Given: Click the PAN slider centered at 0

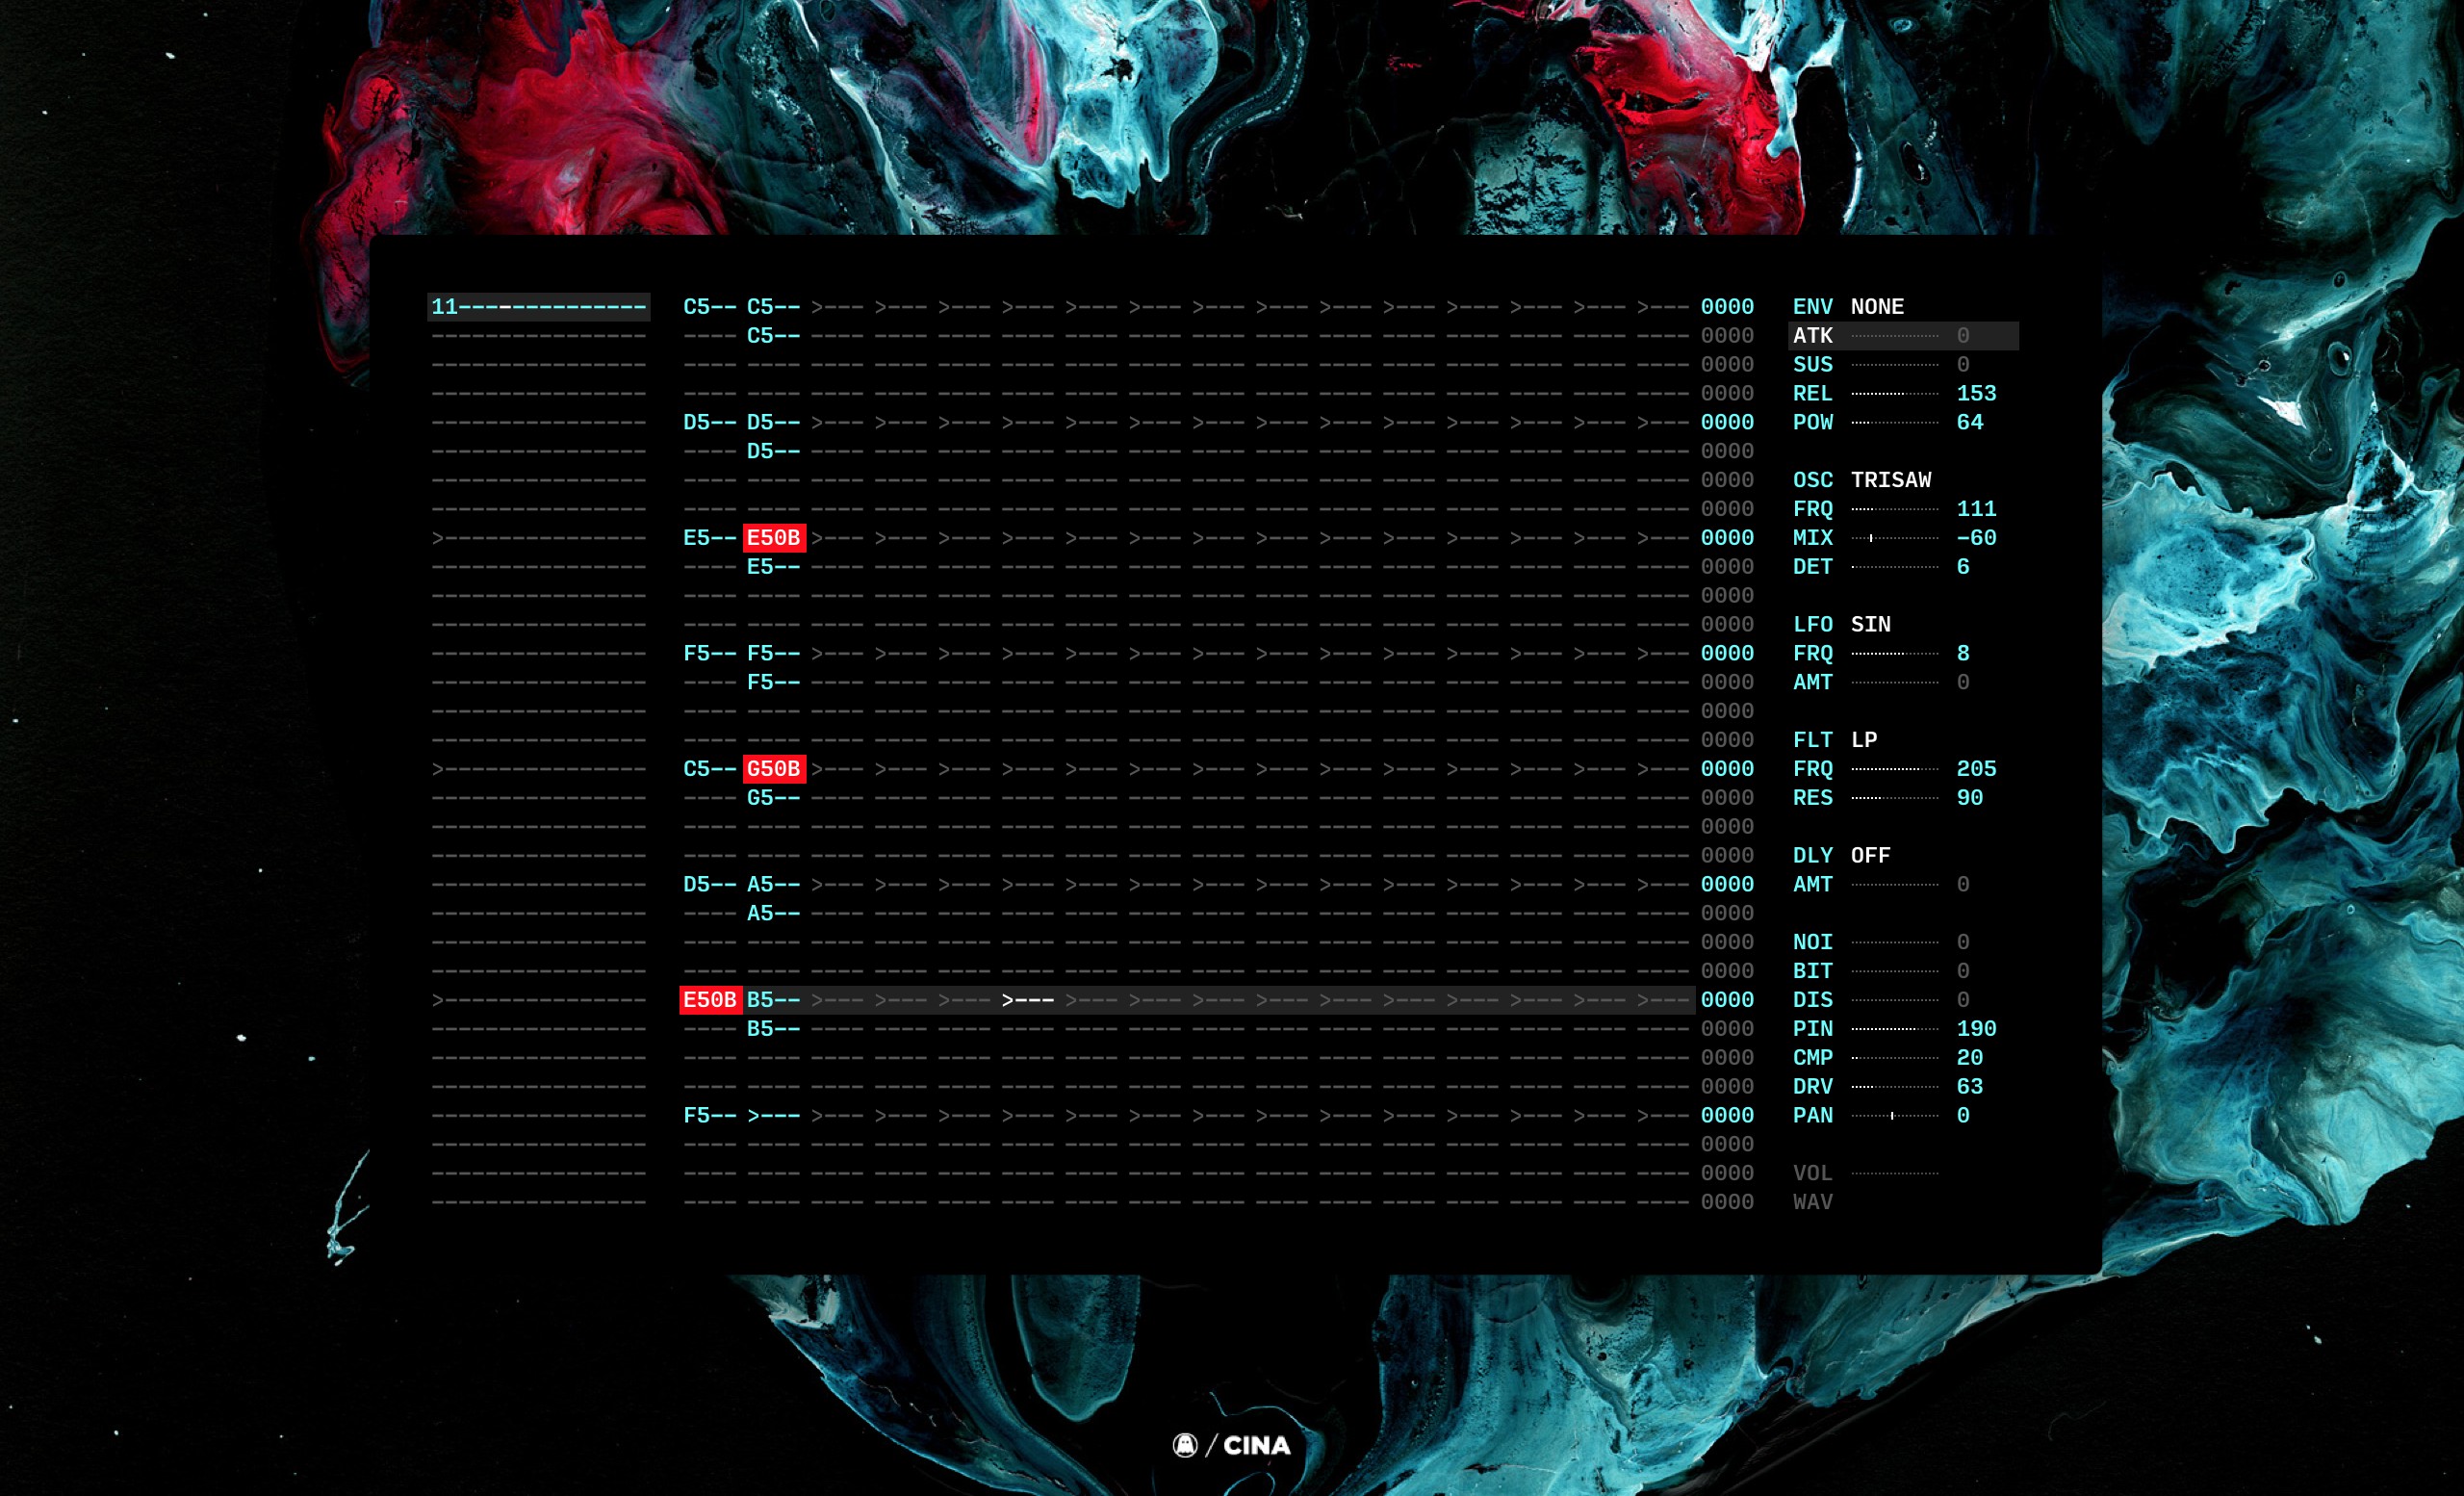Looking at the screenshot, I should click(1894, 1116).
